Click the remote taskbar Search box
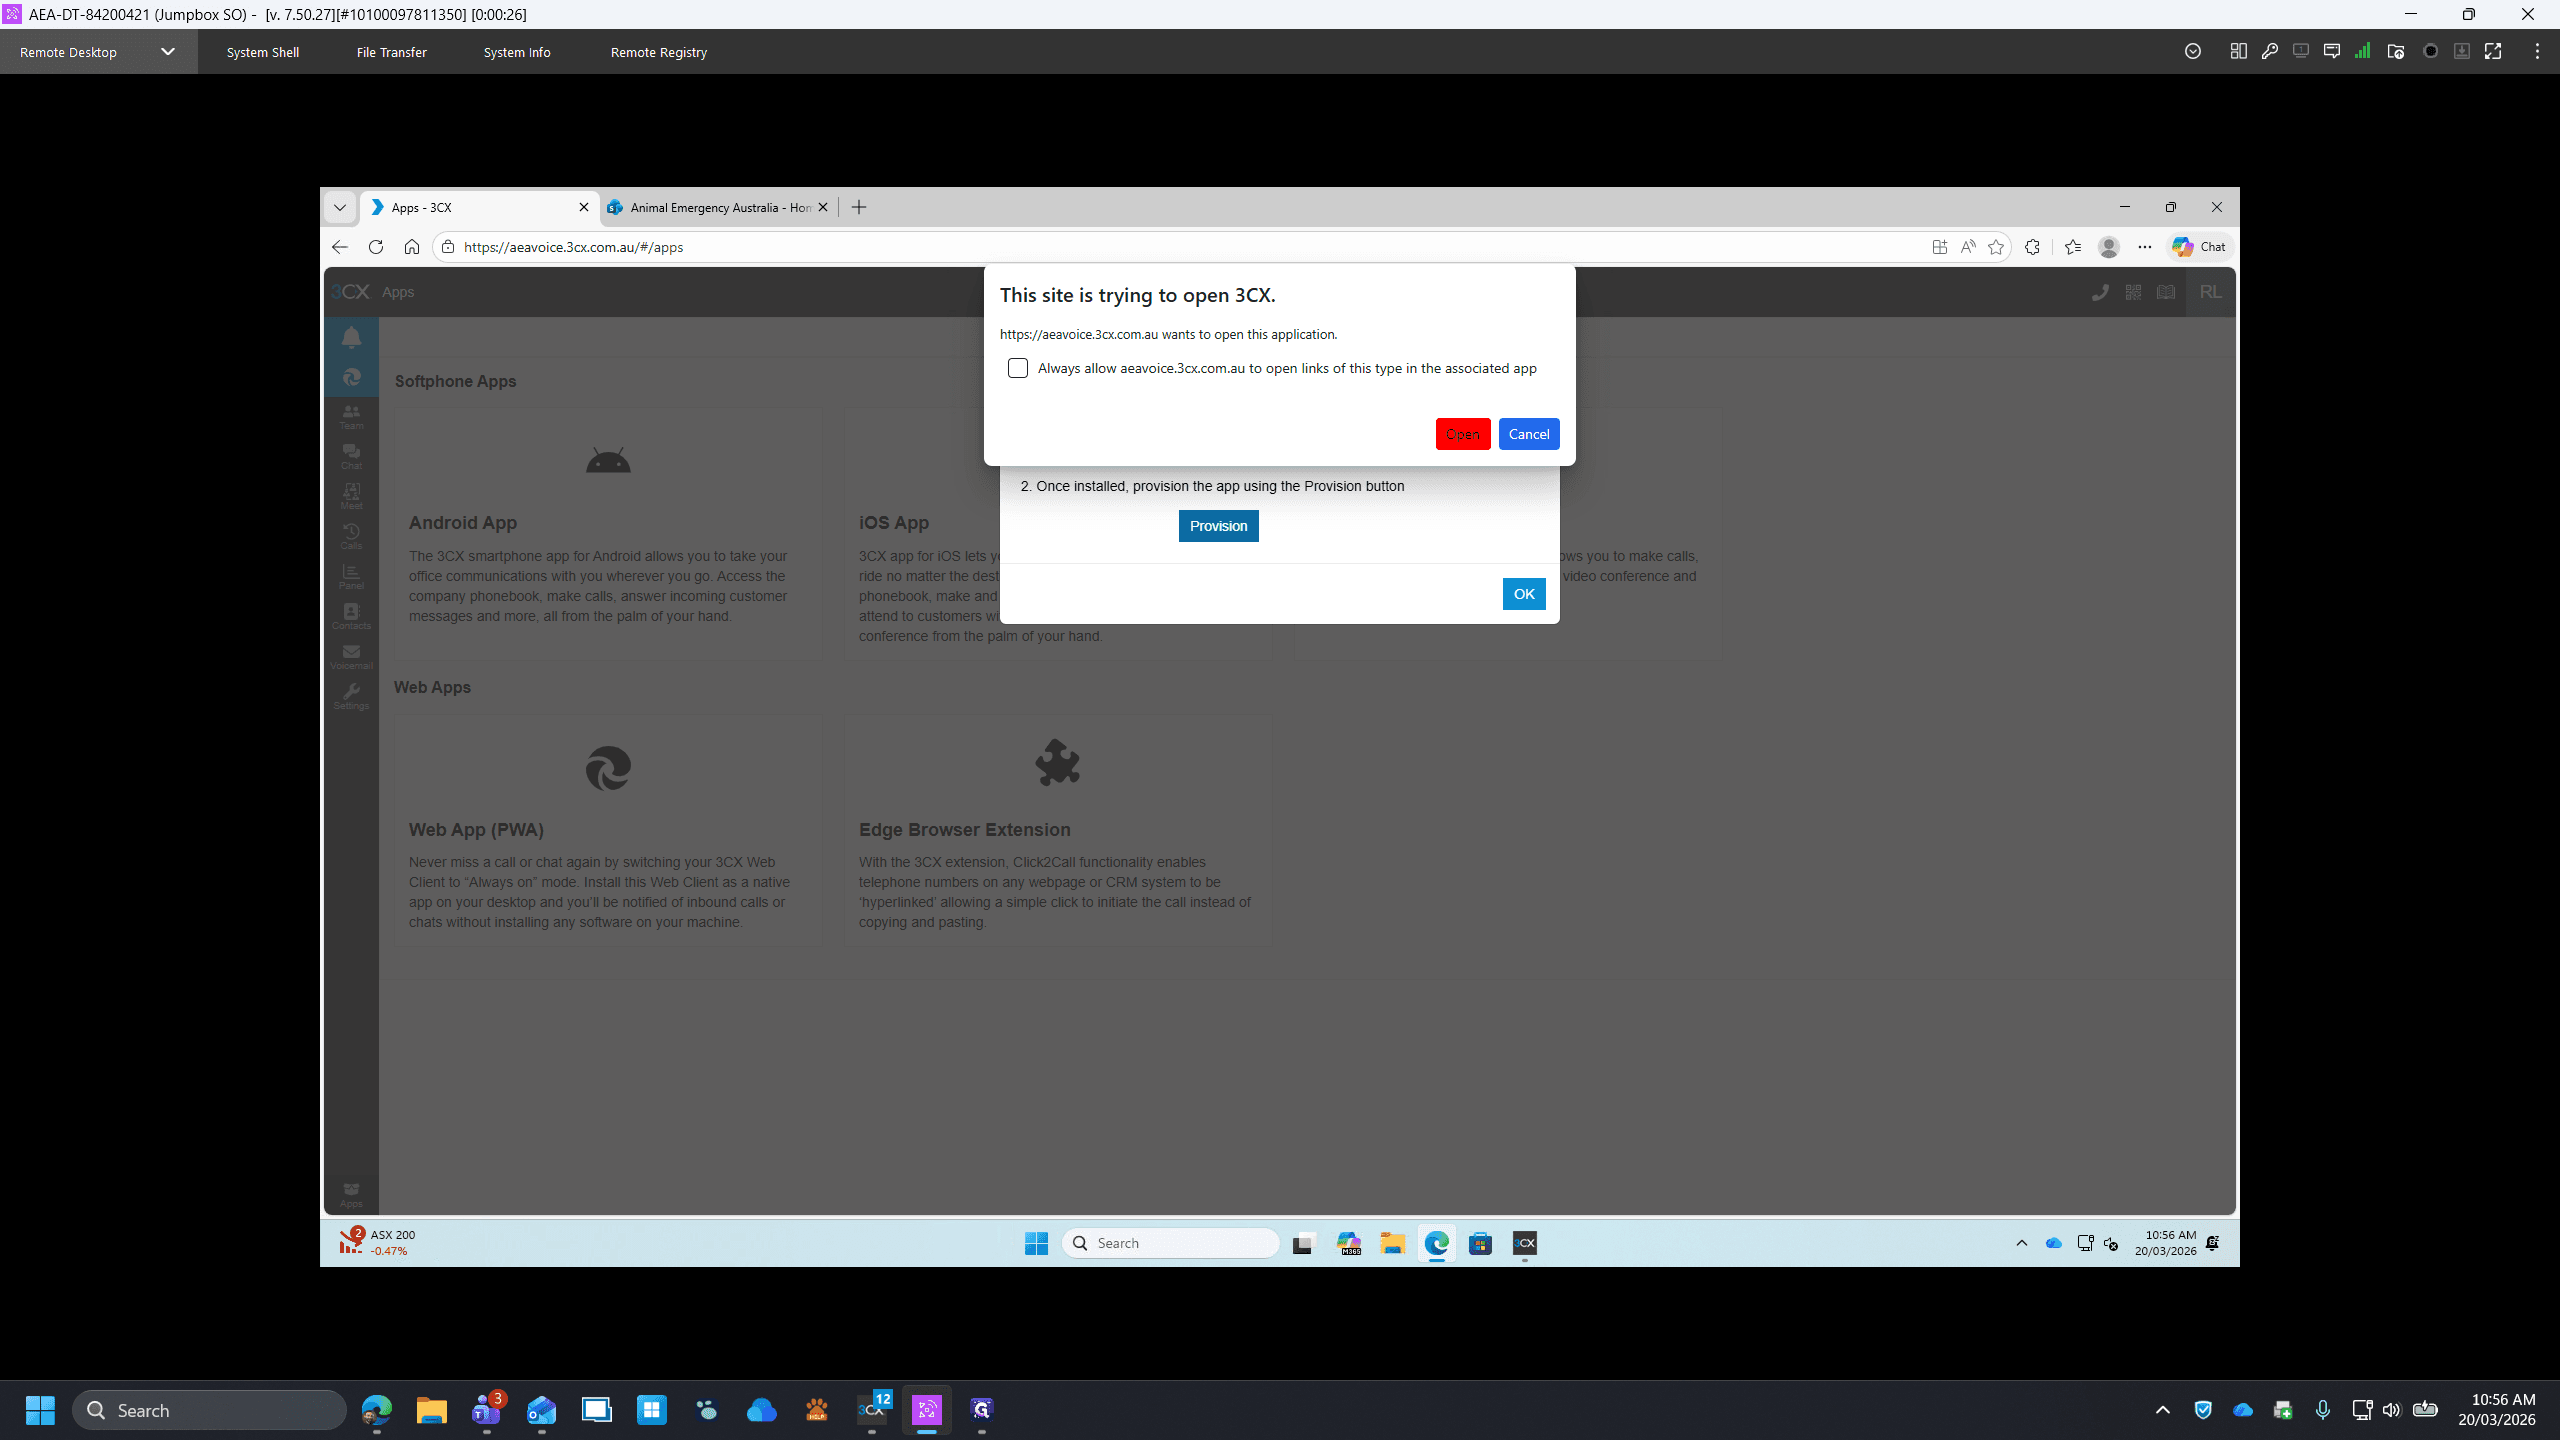 point(1171,1243)
